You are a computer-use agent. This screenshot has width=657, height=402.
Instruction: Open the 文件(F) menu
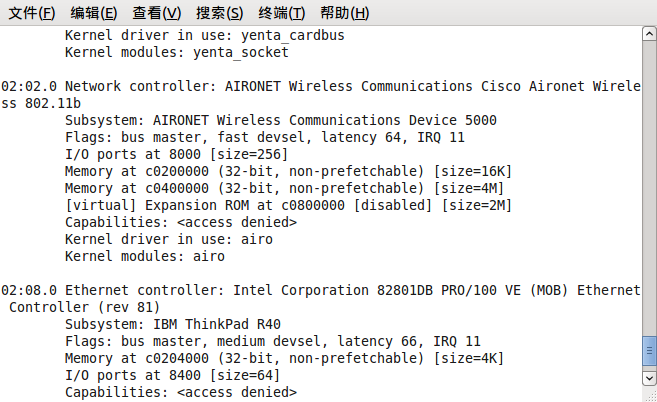click(32, 13)
